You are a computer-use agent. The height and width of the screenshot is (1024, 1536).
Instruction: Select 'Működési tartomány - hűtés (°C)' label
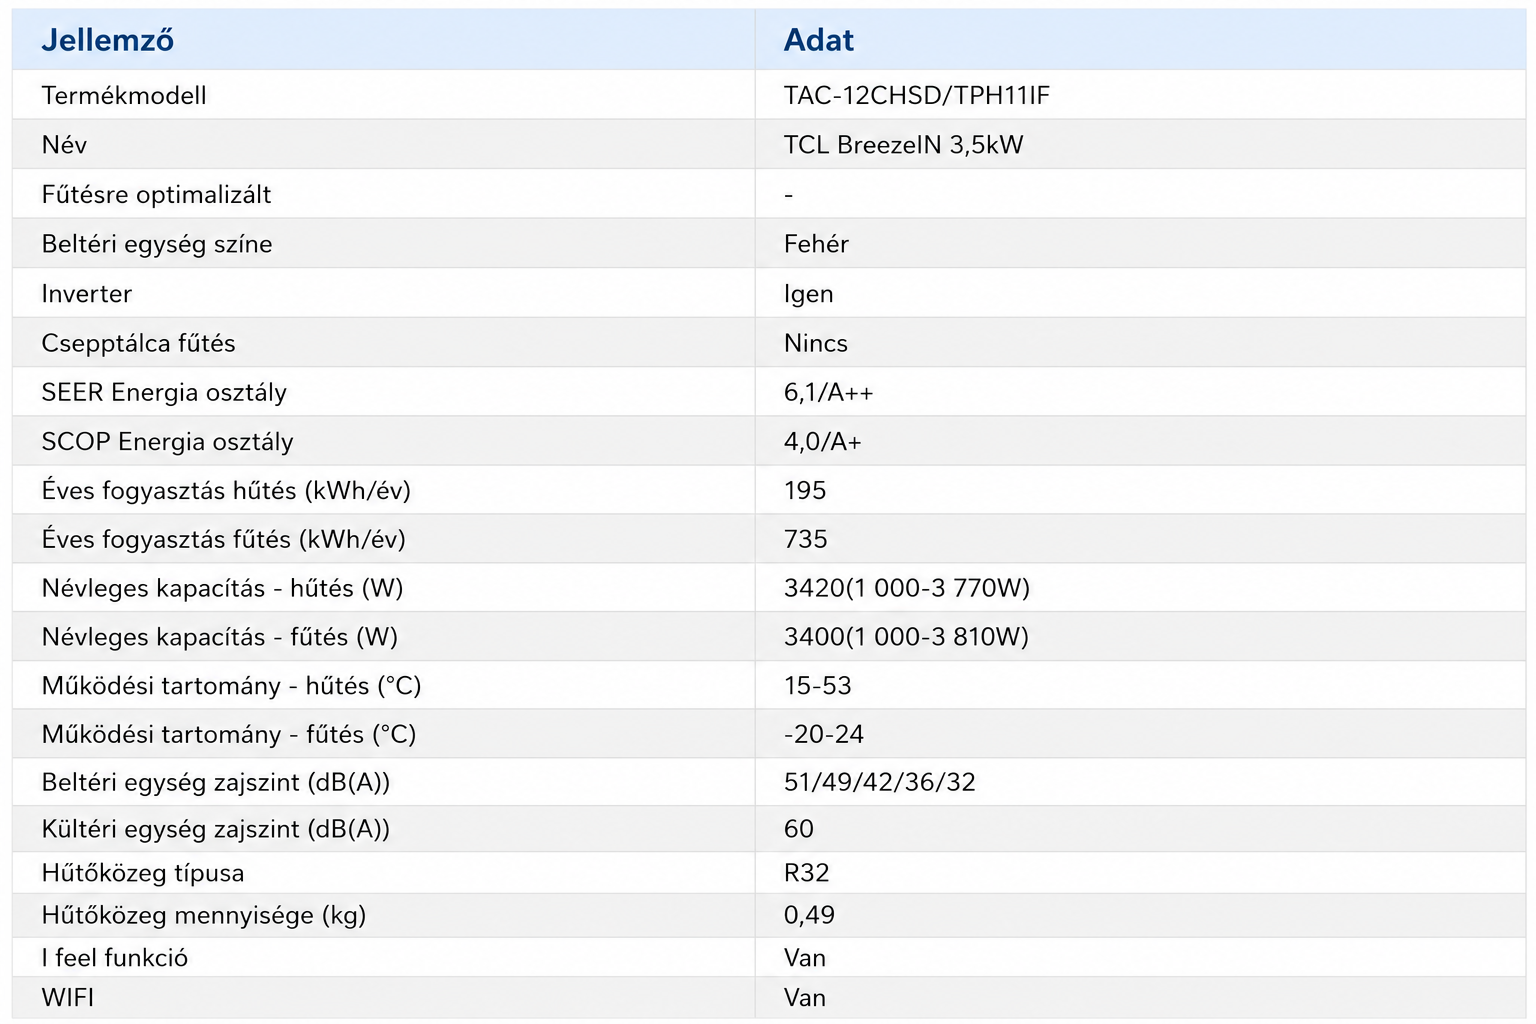(x=231, y=686)
